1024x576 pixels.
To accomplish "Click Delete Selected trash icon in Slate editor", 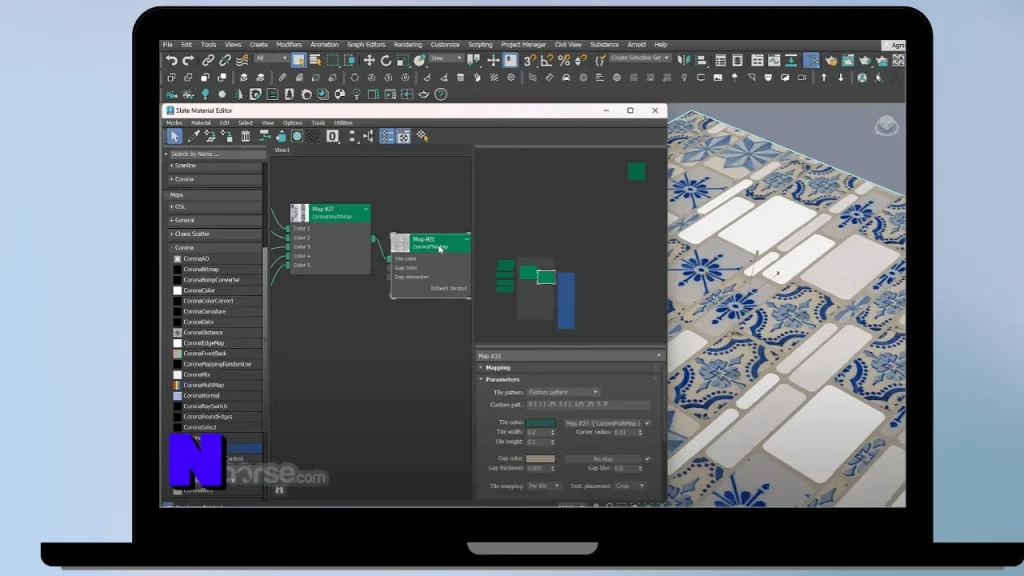I will [246, 136].
